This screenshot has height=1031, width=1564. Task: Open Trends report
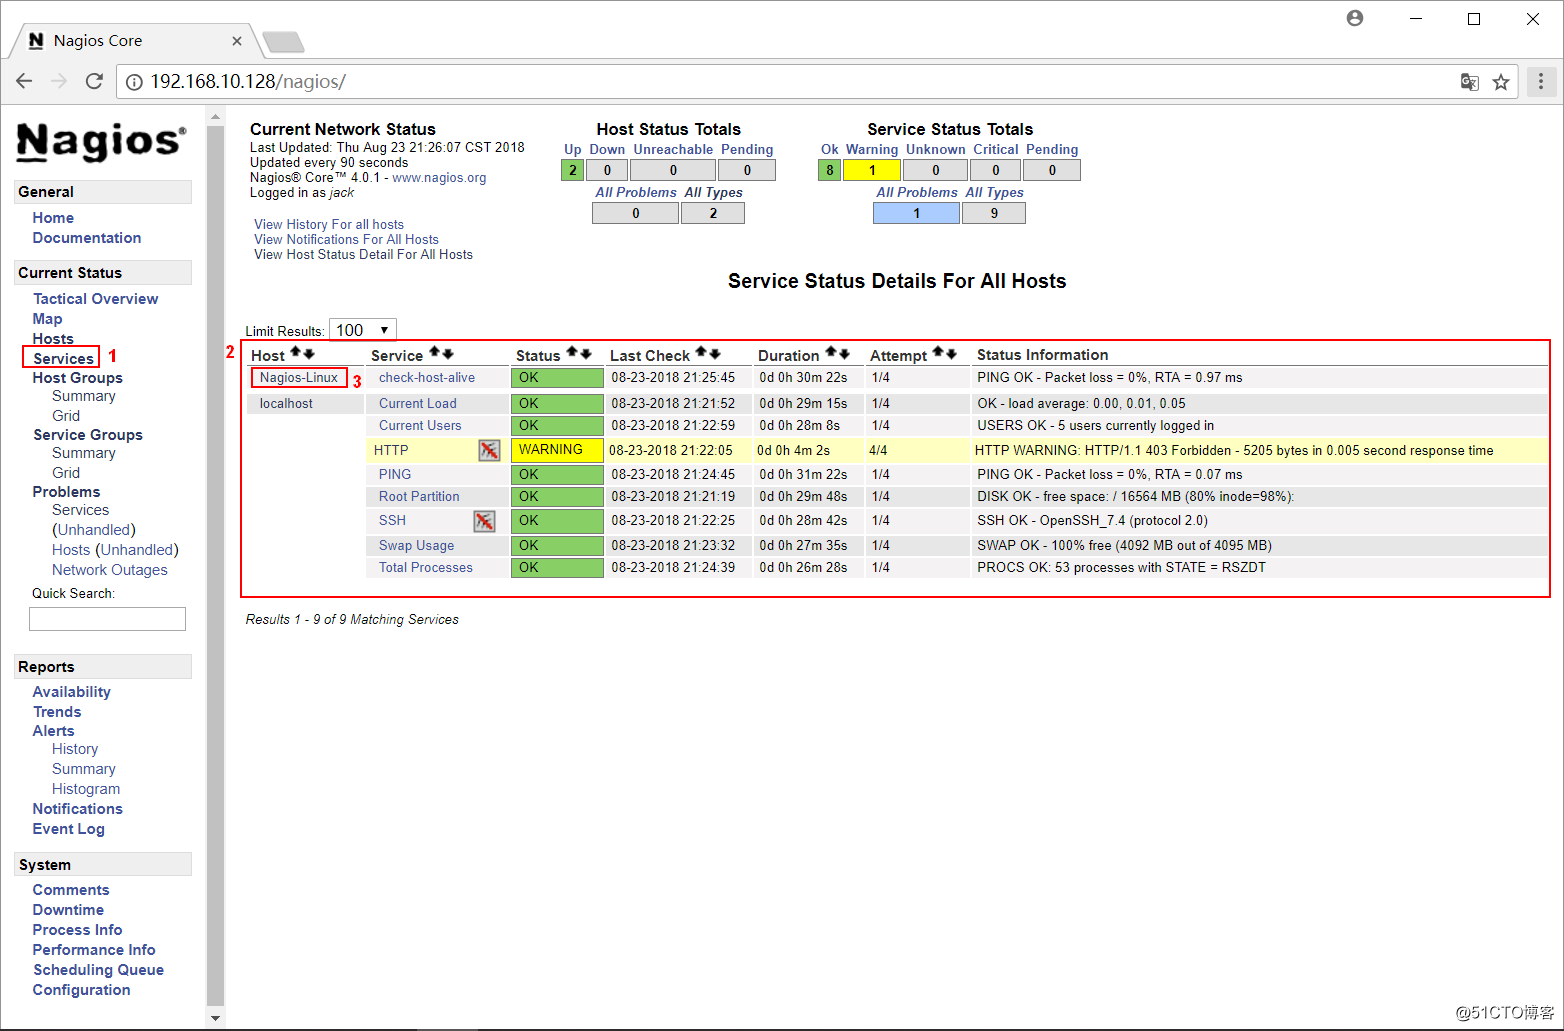click(x=57, y=712)
